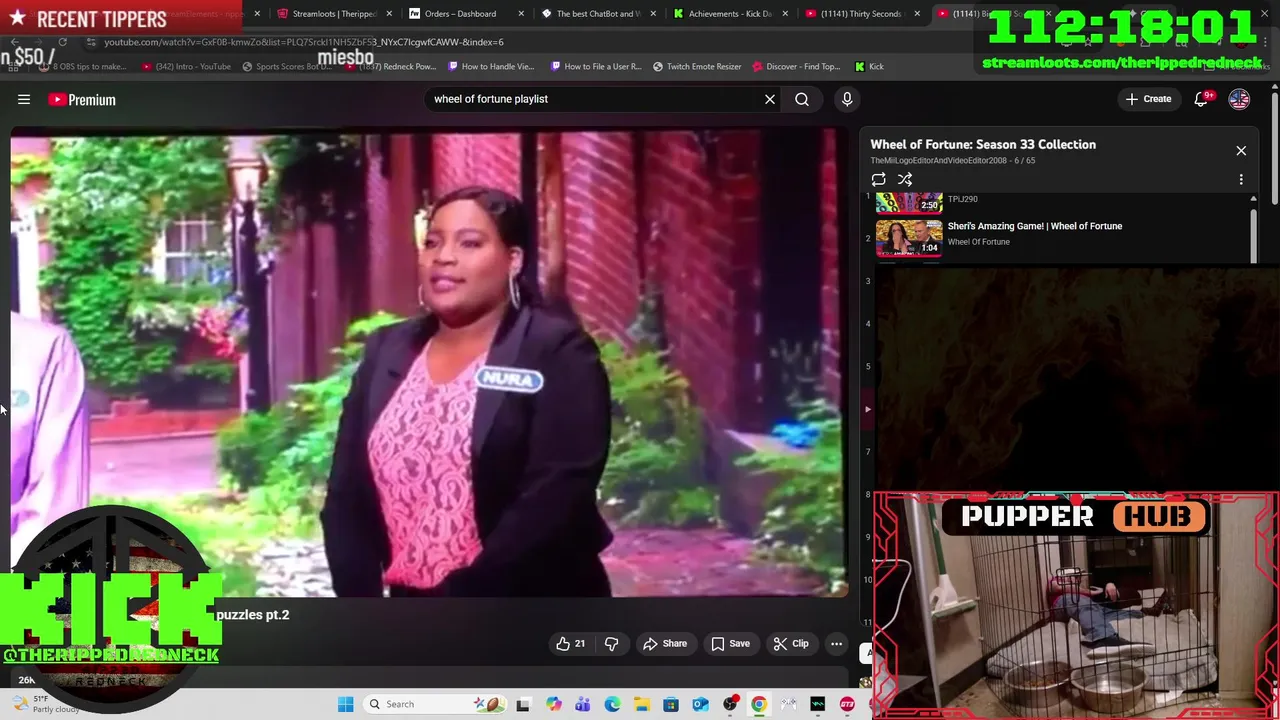This screenshot has width=1280, height=720.
Task: Click the 'Wheel Of Fortune' channel name in playlist
Action: (x=978, y=242)
